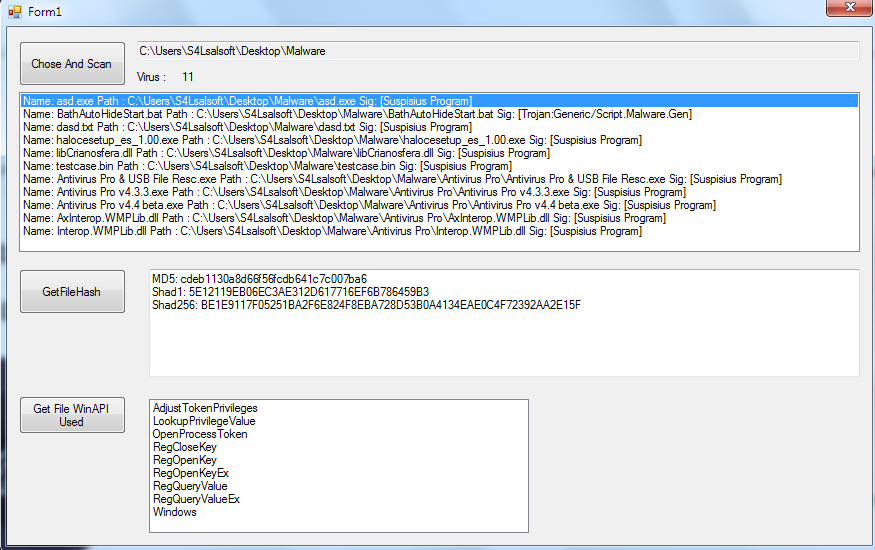Select RegOpenKeyEx in the API list
The image size is (875, 550).
click(x=339, y=473)
